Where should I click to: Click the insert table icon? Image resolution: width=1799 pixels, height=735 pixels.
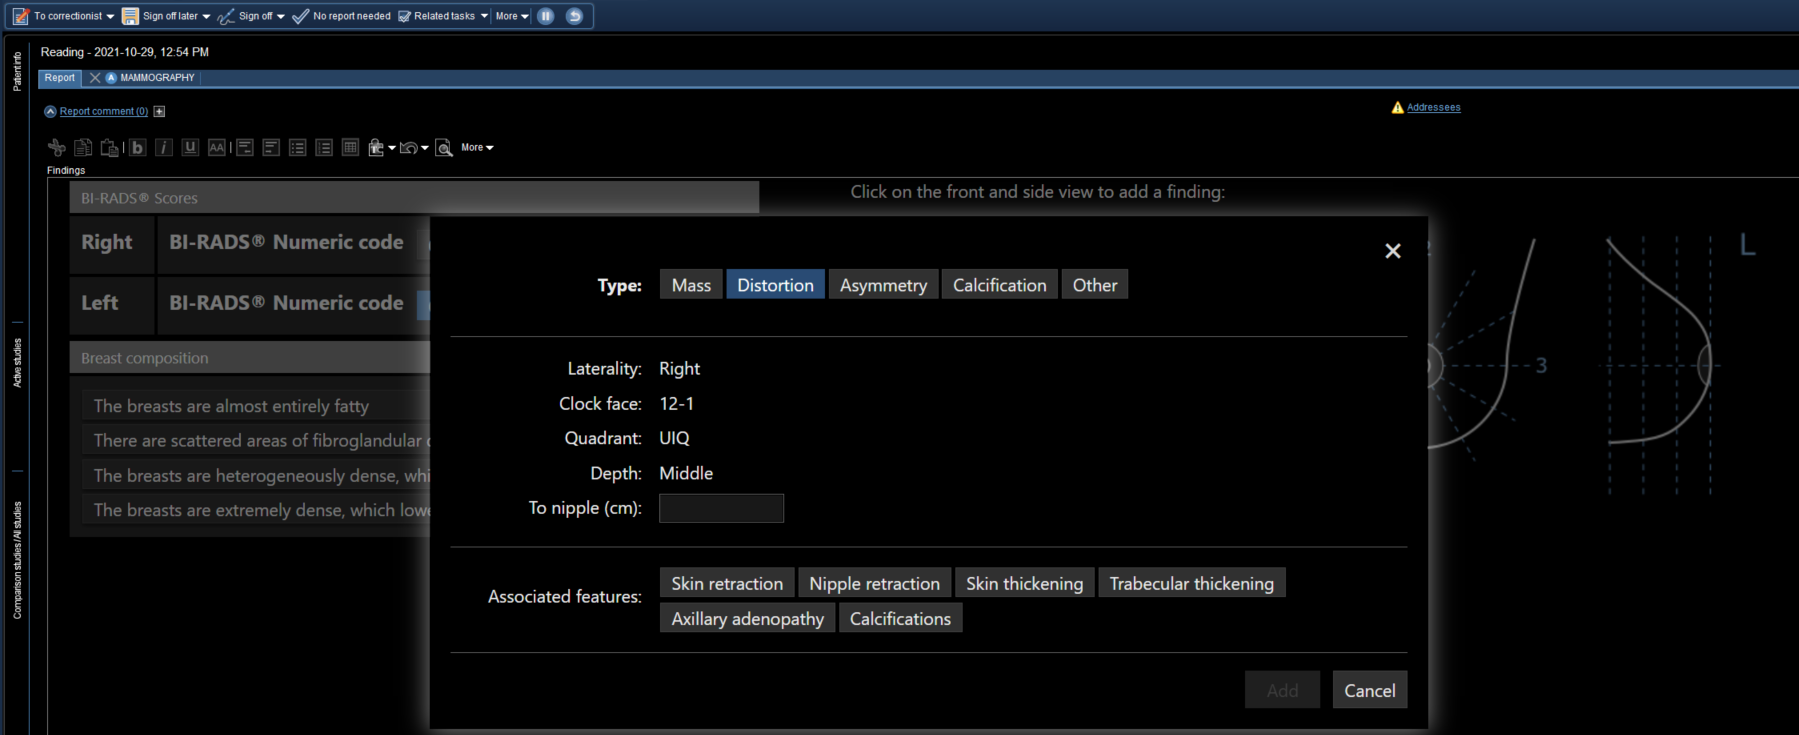350,148
